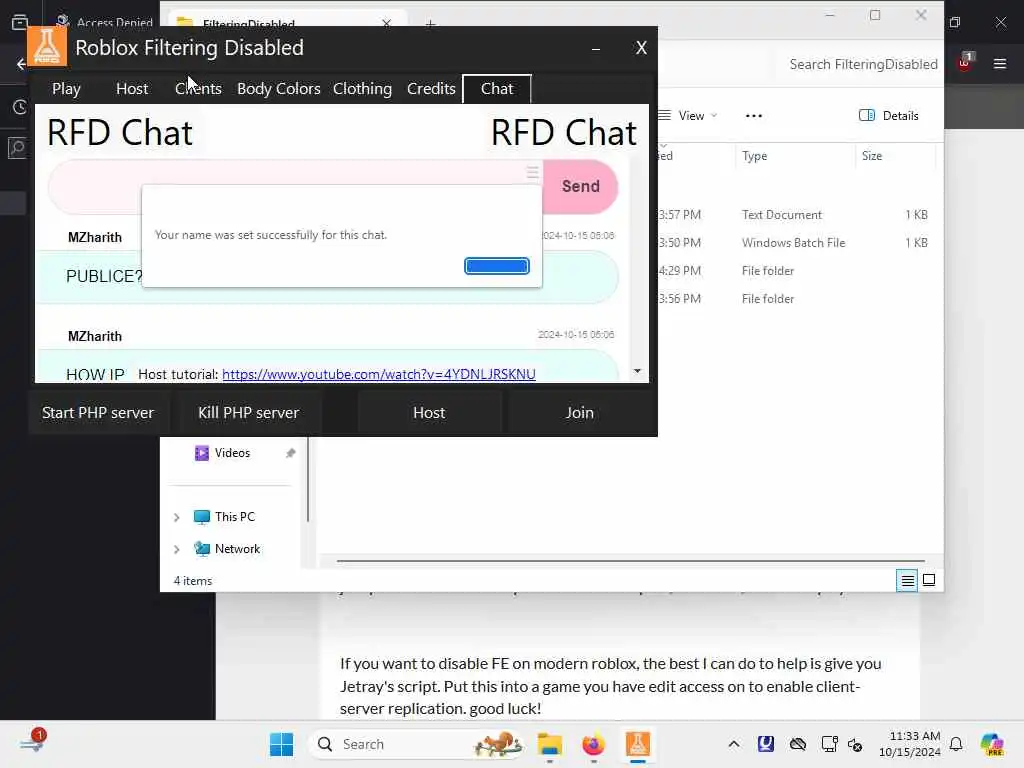This screenshot has height=768, width=1024.
Task: Open a new File Explorer tab with plus
Action: tap(430, 23)
